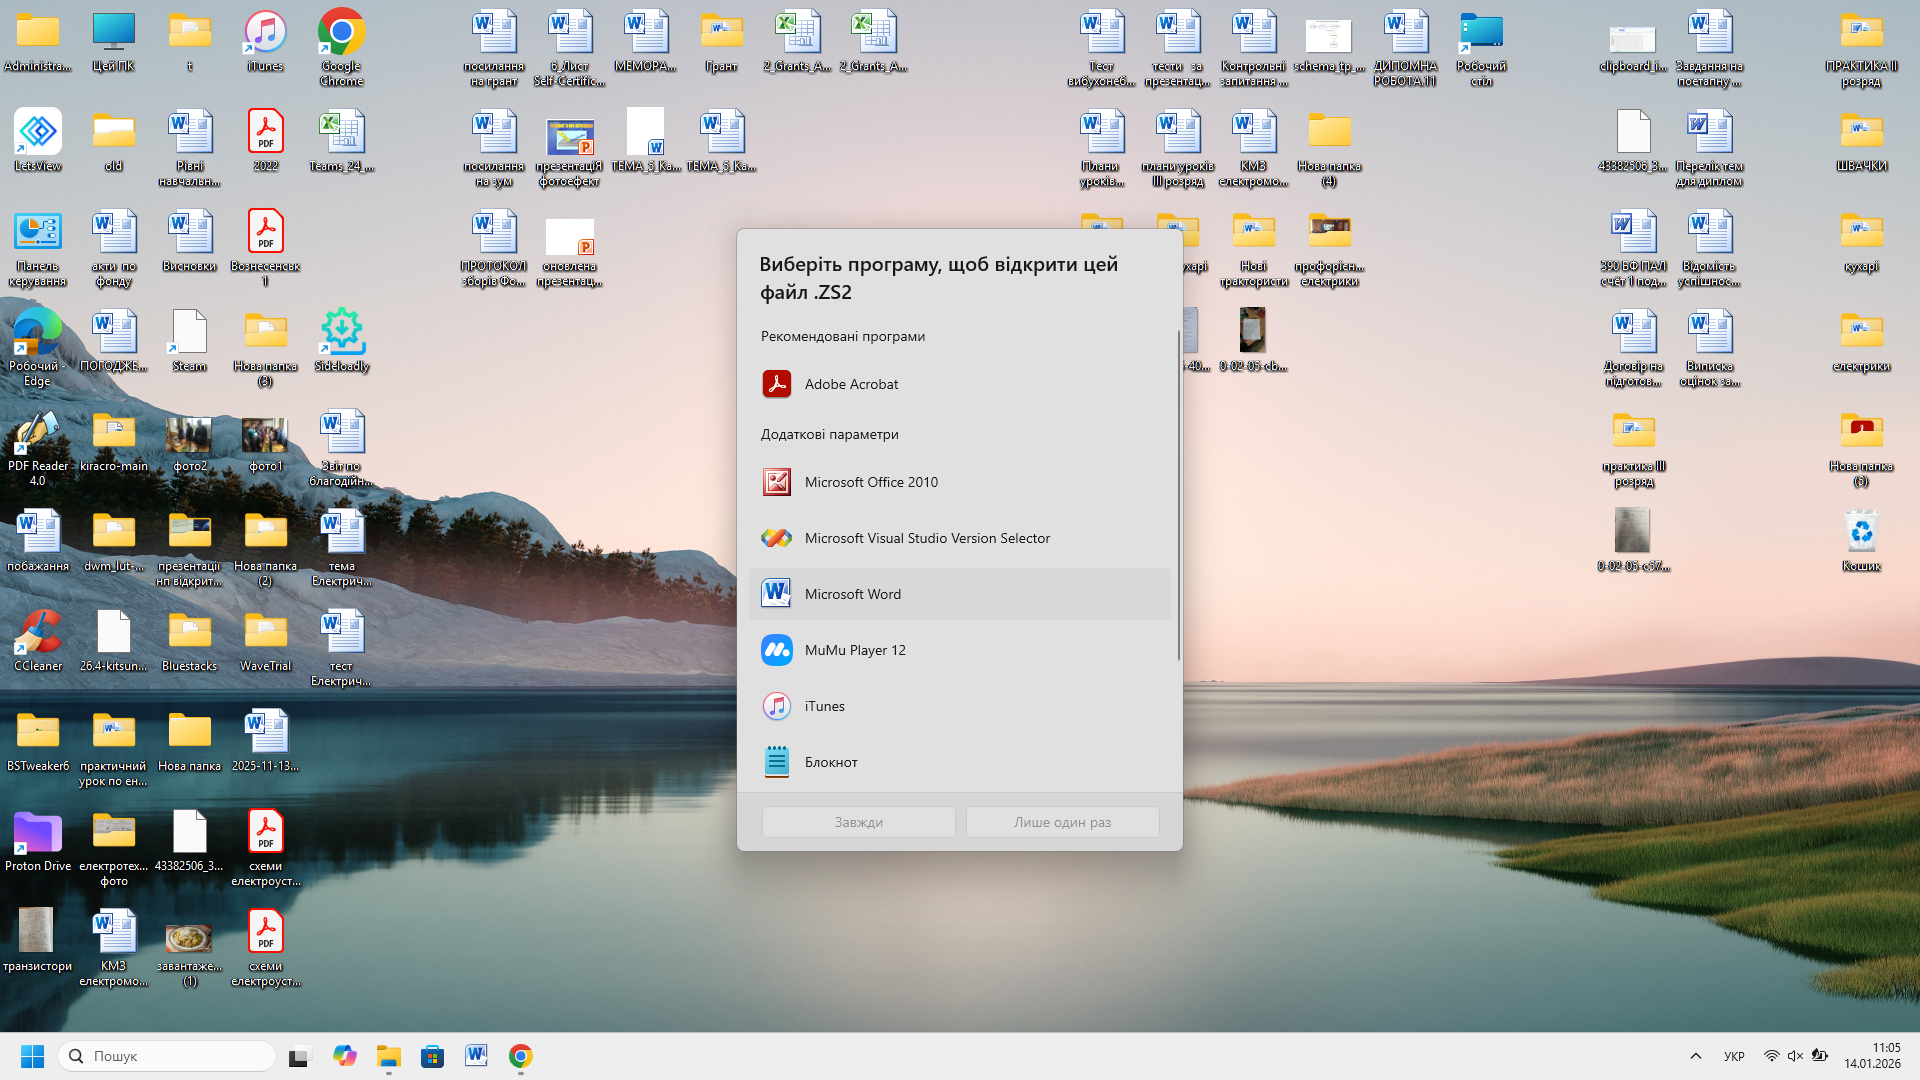Toggle the muted volume icon in tray

1795,1056
